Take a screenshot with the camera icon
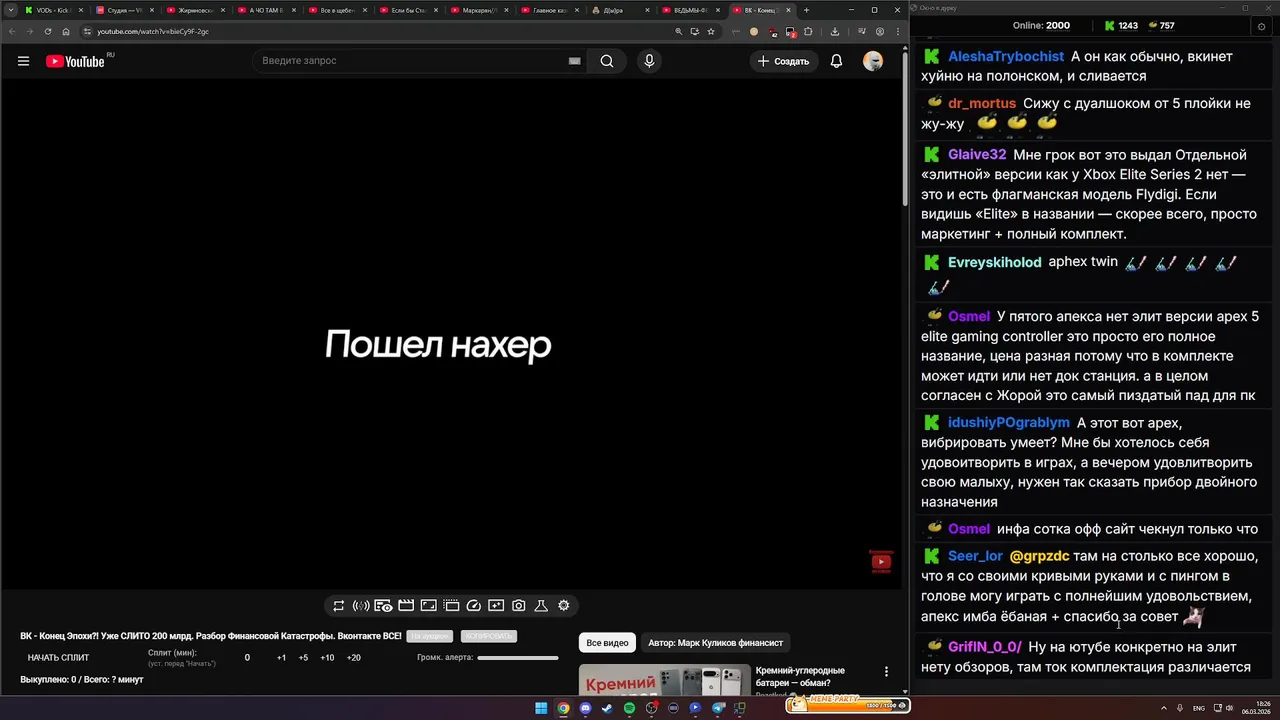 pos(519,606)
